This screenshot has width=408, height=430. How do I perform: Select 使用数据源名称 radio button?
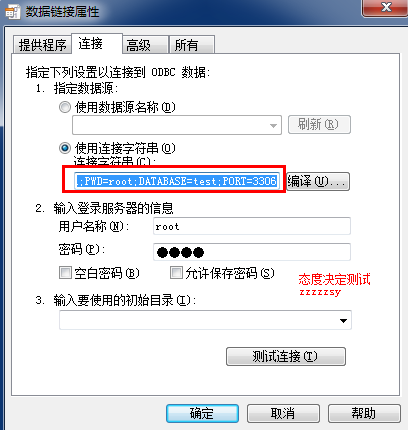[x=65, y=107]
